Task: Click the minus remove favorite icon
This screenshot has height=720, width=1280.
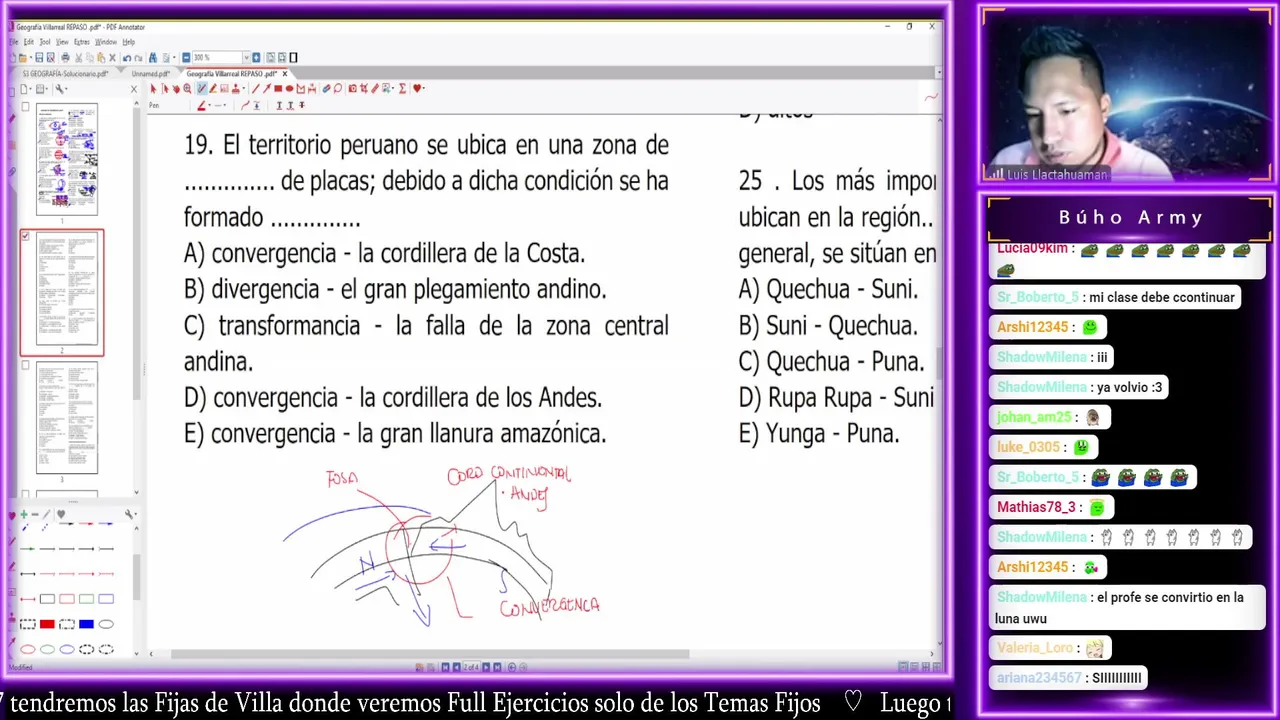Action: [x=35, y=514]
